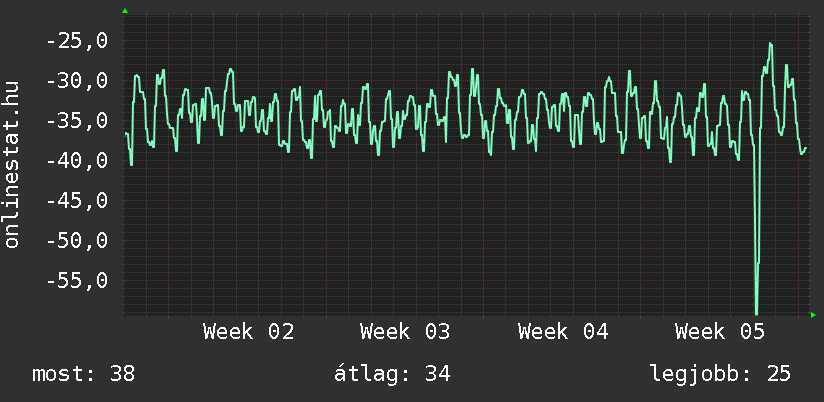824x402 pixels.
Task: Click the right end of the graph line
Action: pos(805,148)
